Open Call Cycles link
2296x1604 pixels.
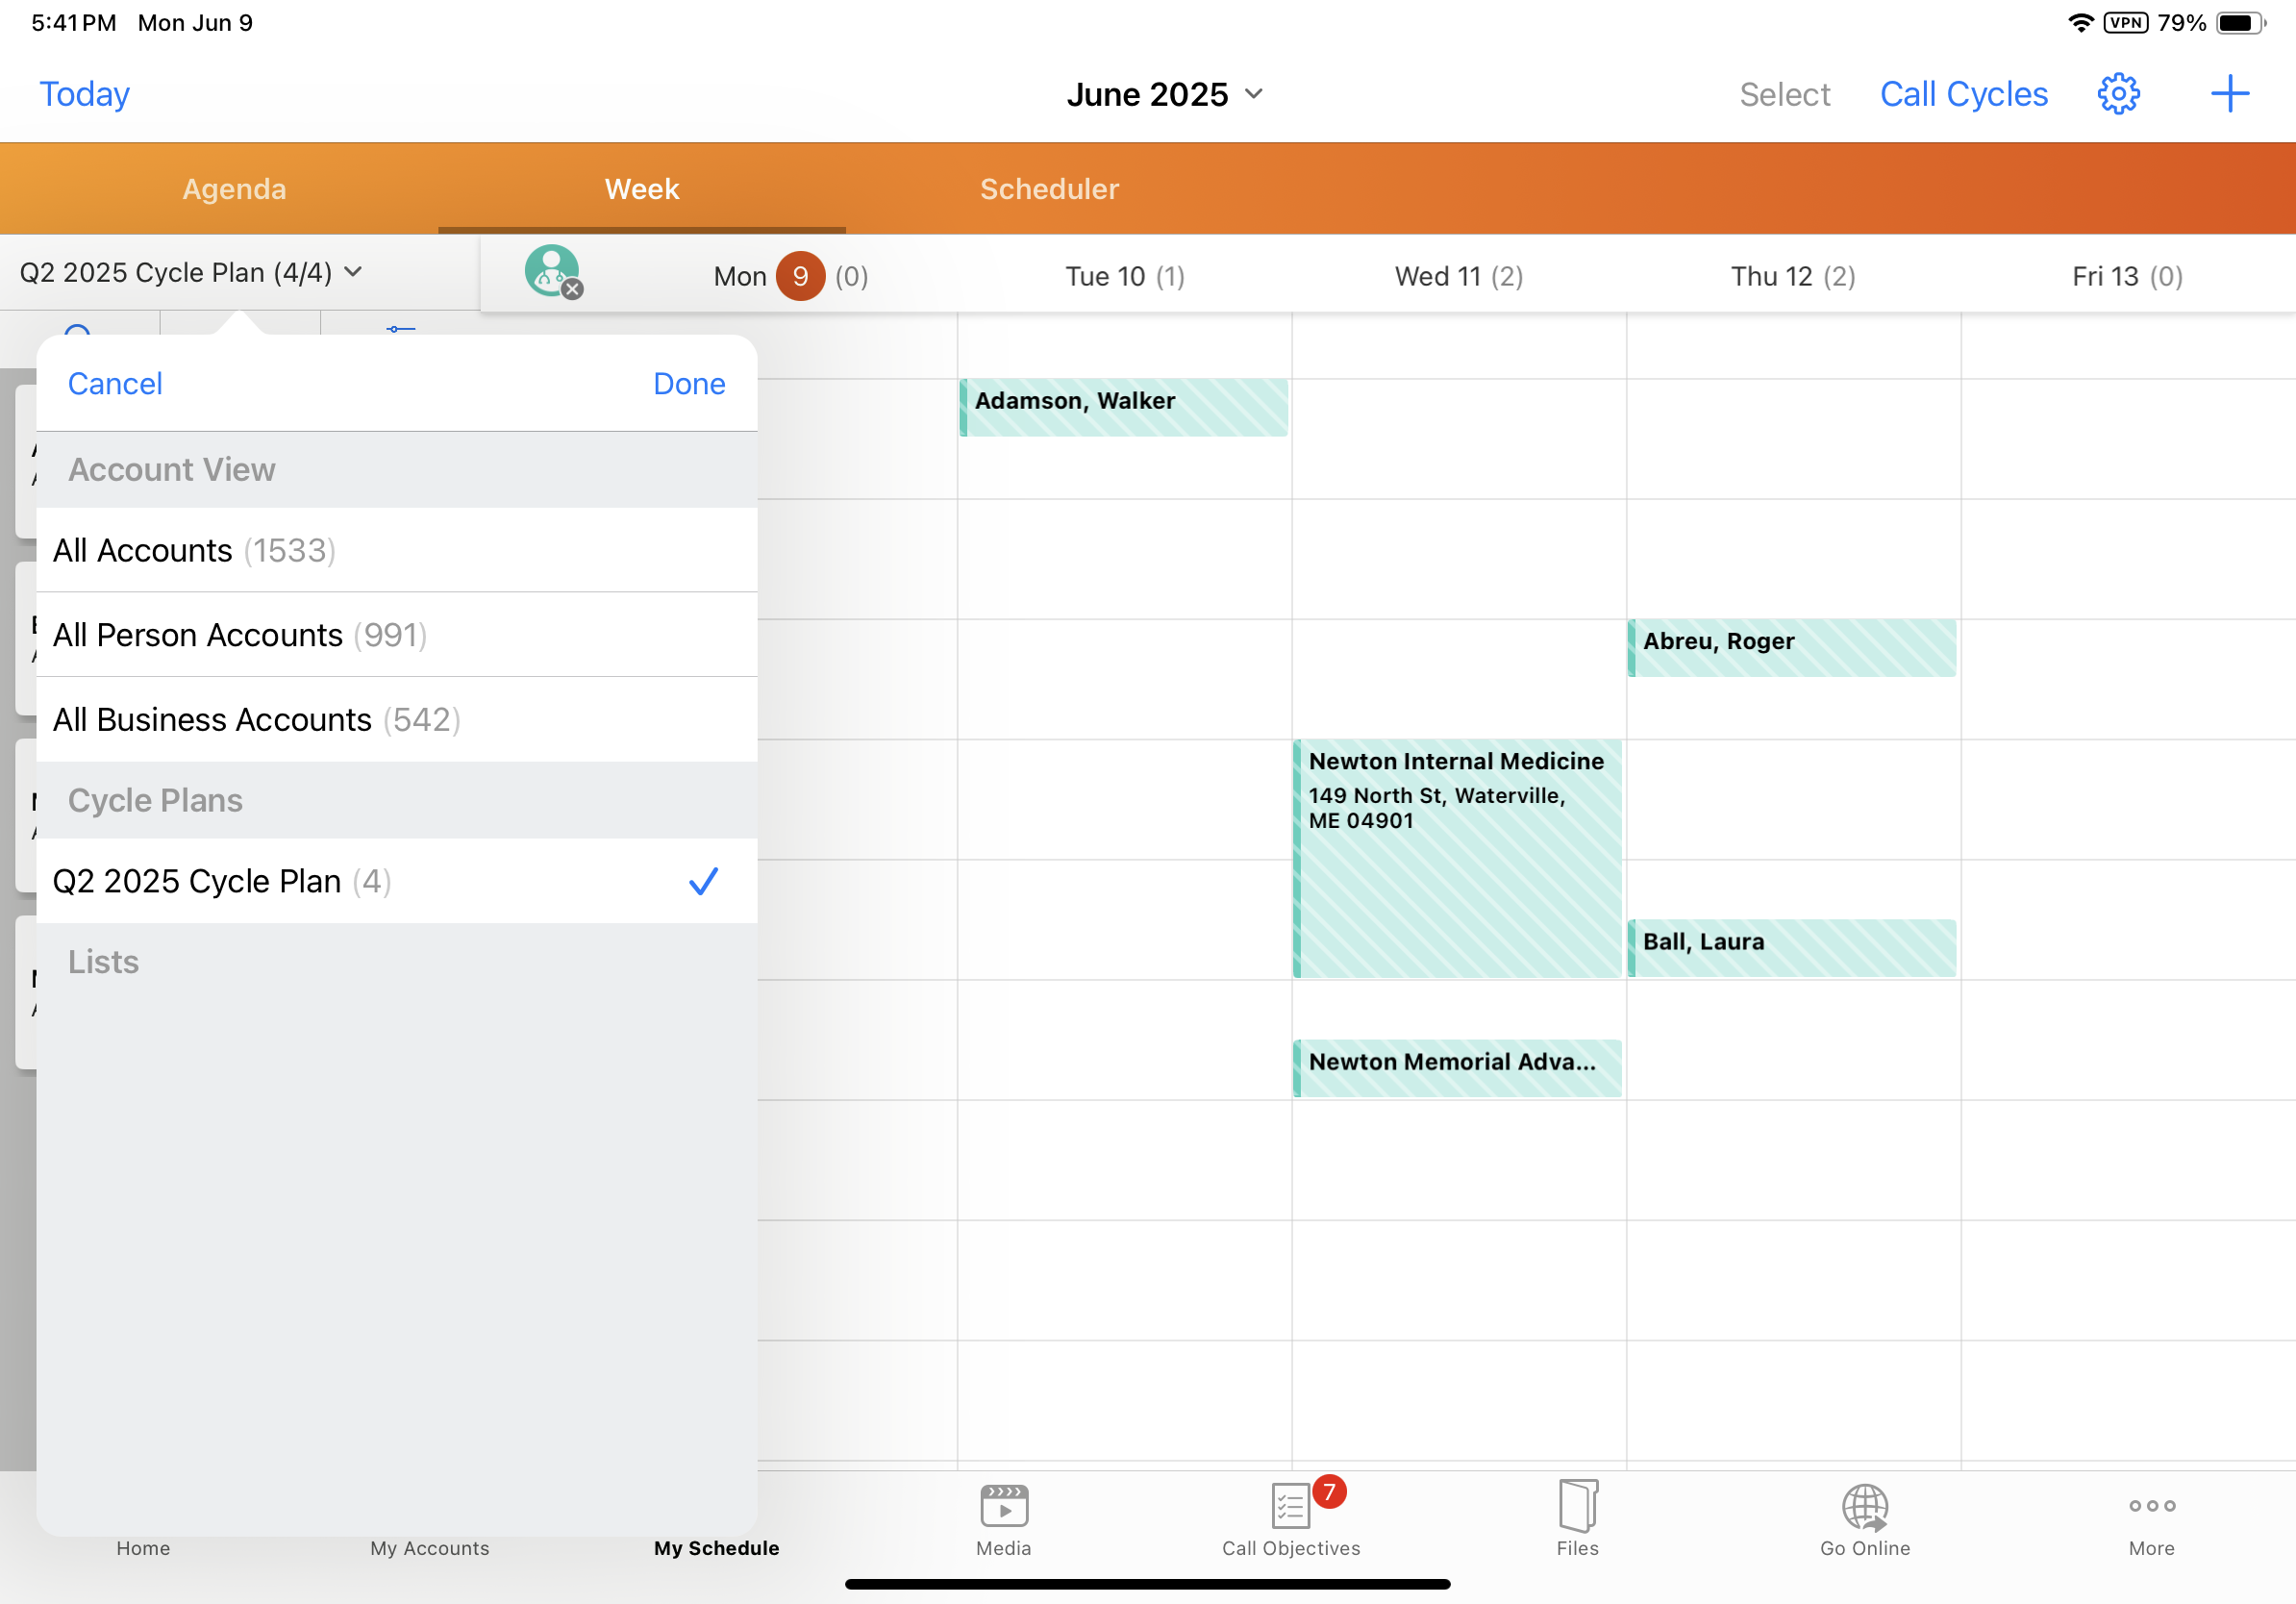[1963, 94]
